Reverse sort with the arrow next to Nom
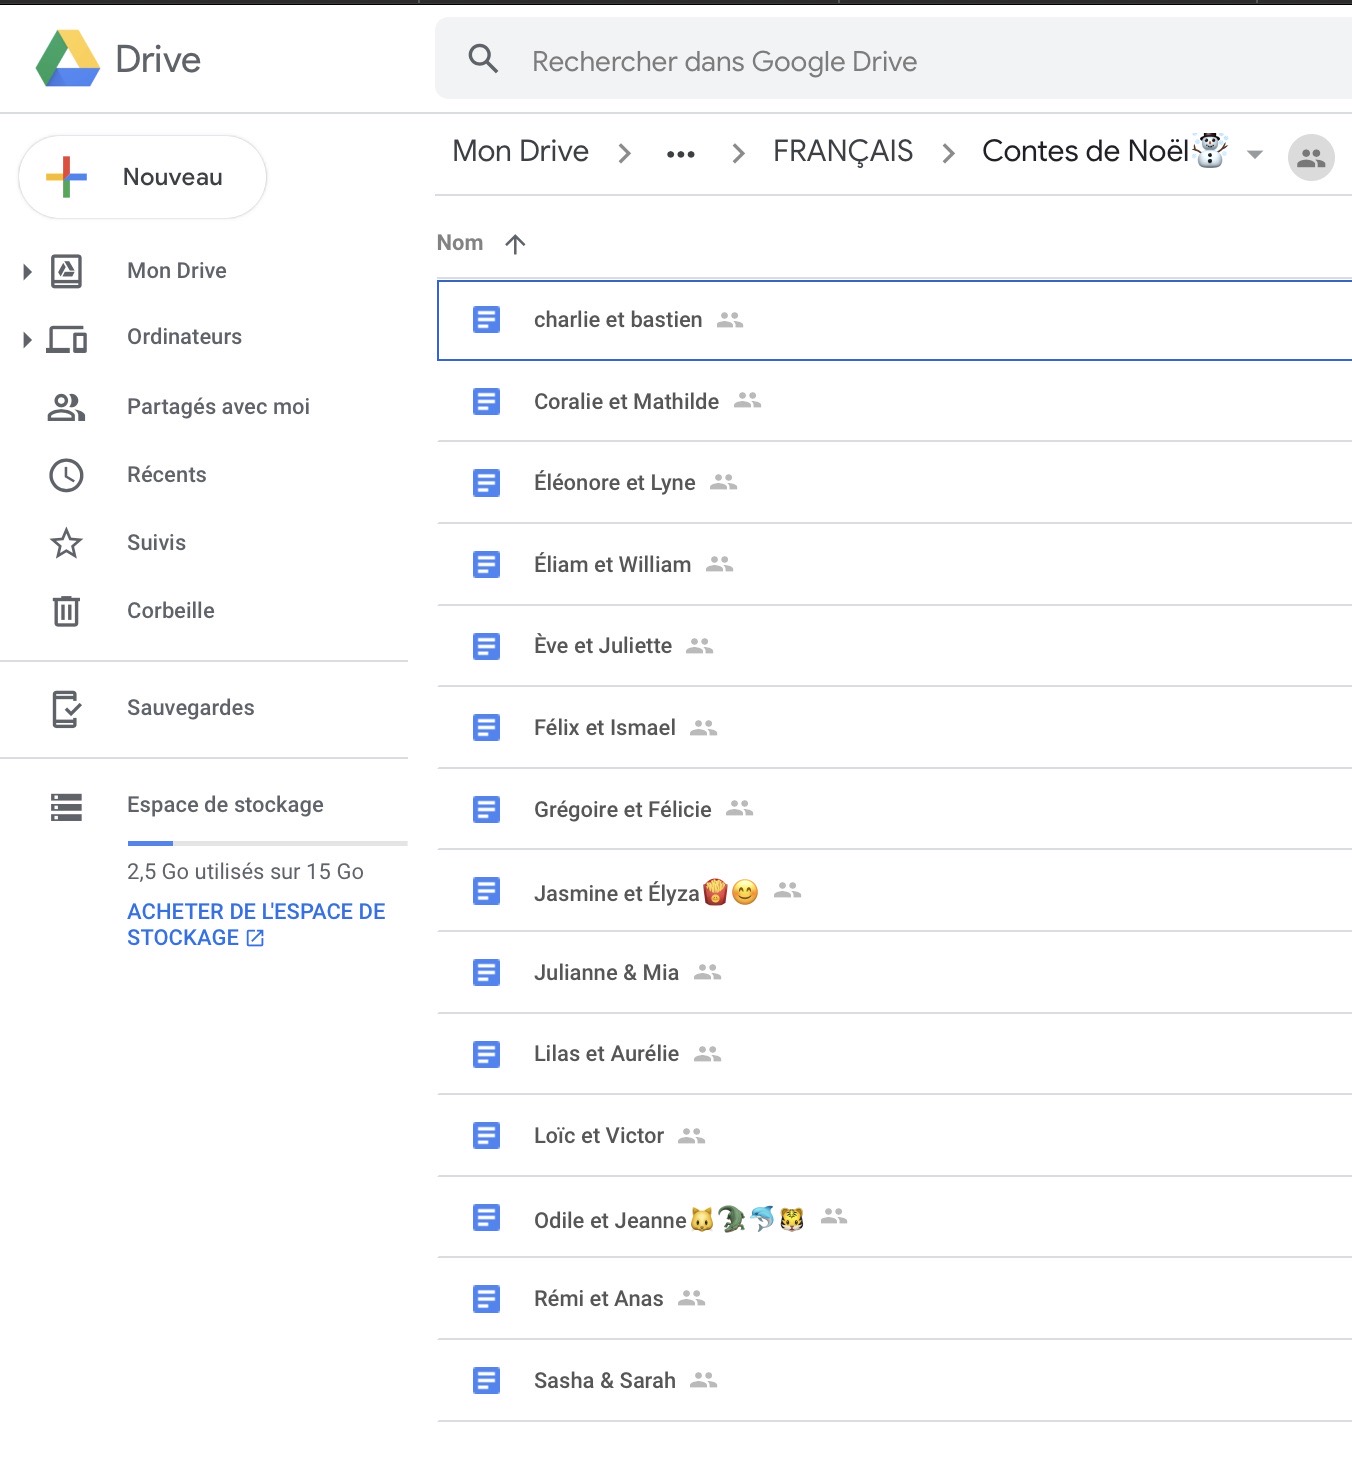 coord(515,244)
